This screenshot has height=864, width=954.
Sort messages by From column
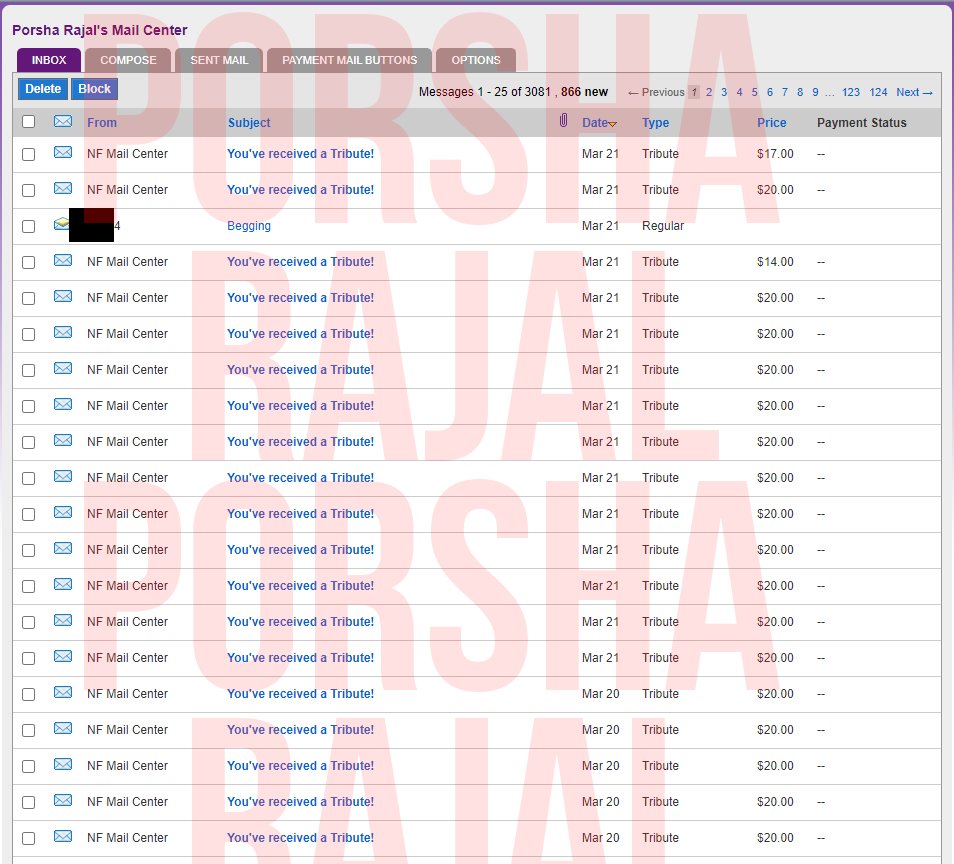102,122
